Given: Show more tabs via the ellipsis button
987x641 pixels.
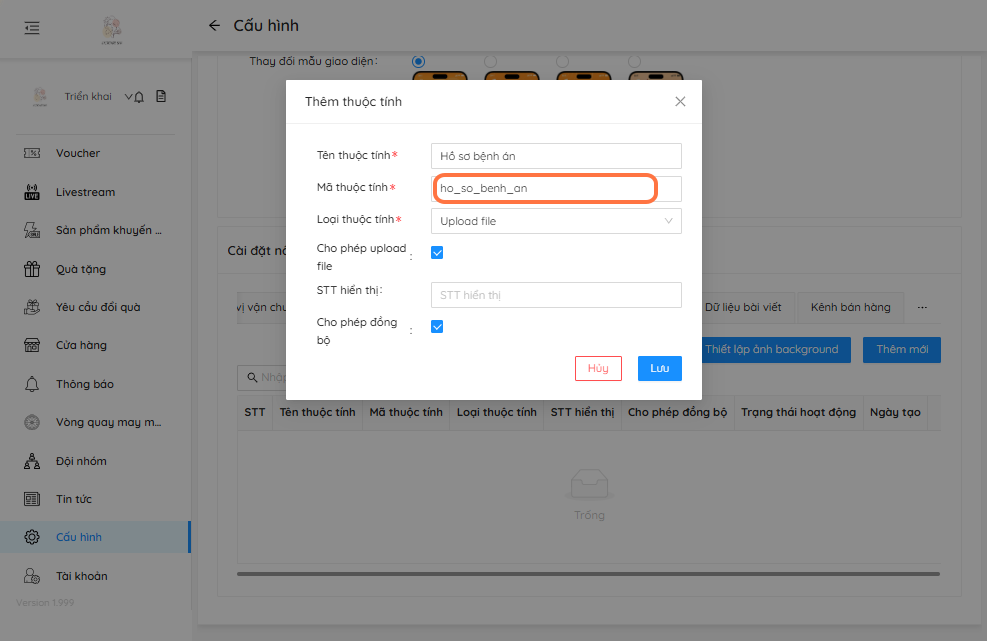Looking at the screenshot, I should point(922,308).
